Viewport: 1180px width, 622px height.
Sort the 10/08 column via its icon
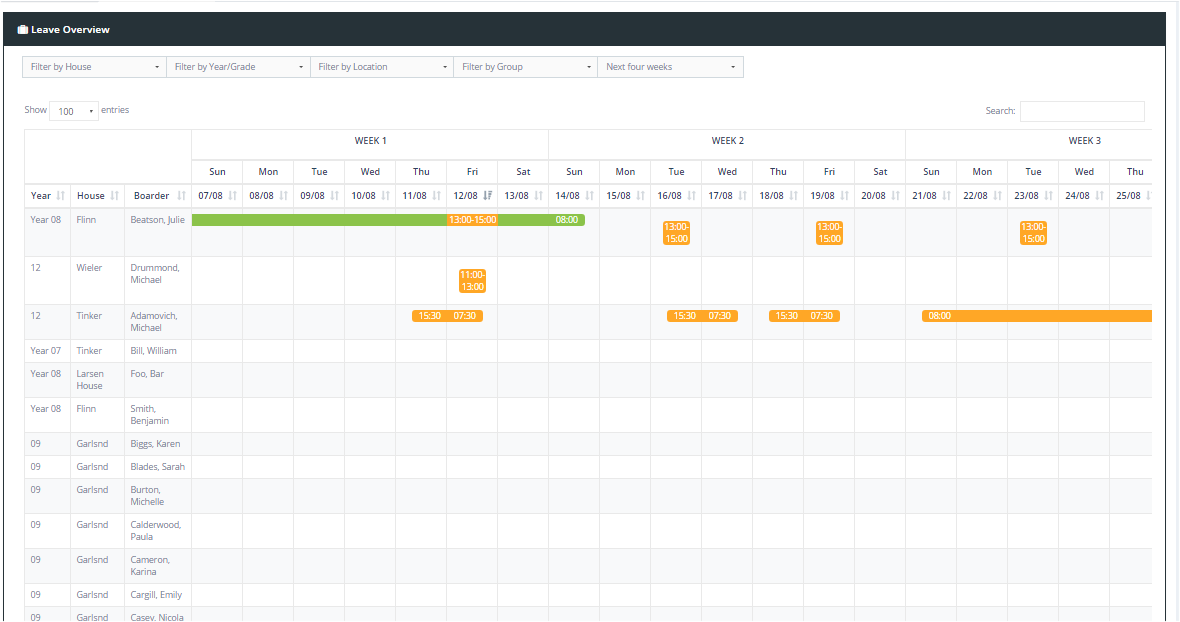[385, 196]
